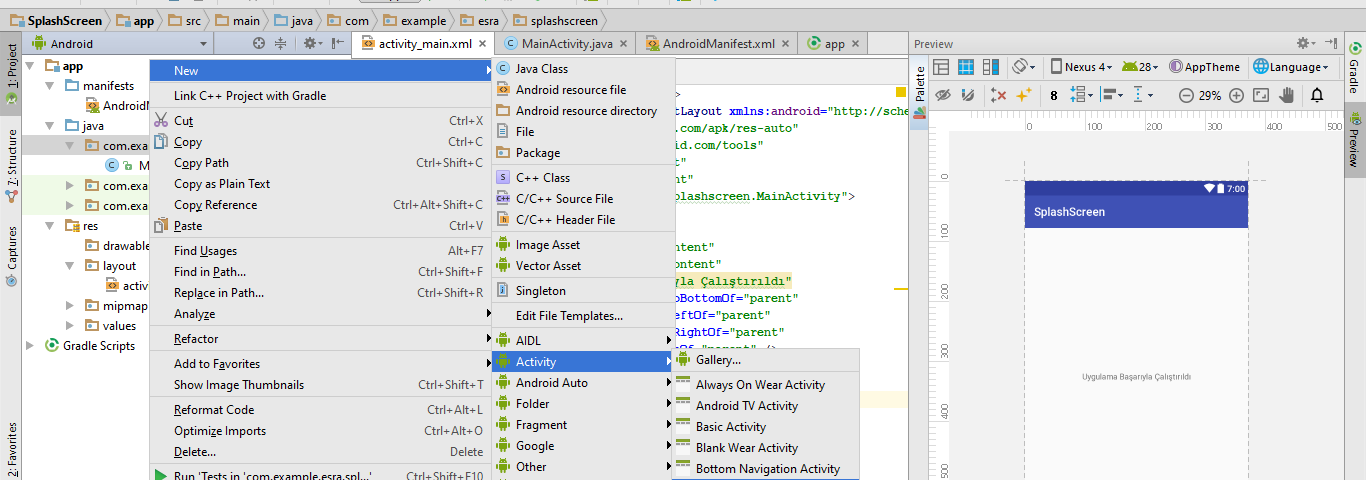Open the Nexus 4 device dropdown
This screenshot has height=480, width=1366.
point(1082,67)
